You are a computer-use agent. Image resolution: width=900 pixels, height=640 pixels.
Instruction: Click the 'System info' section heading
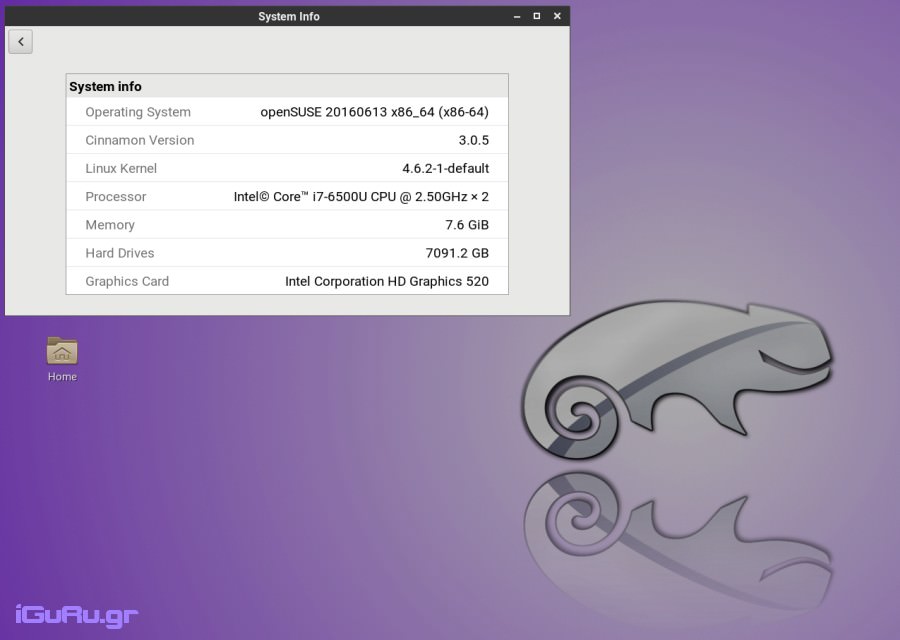(105, 87)
